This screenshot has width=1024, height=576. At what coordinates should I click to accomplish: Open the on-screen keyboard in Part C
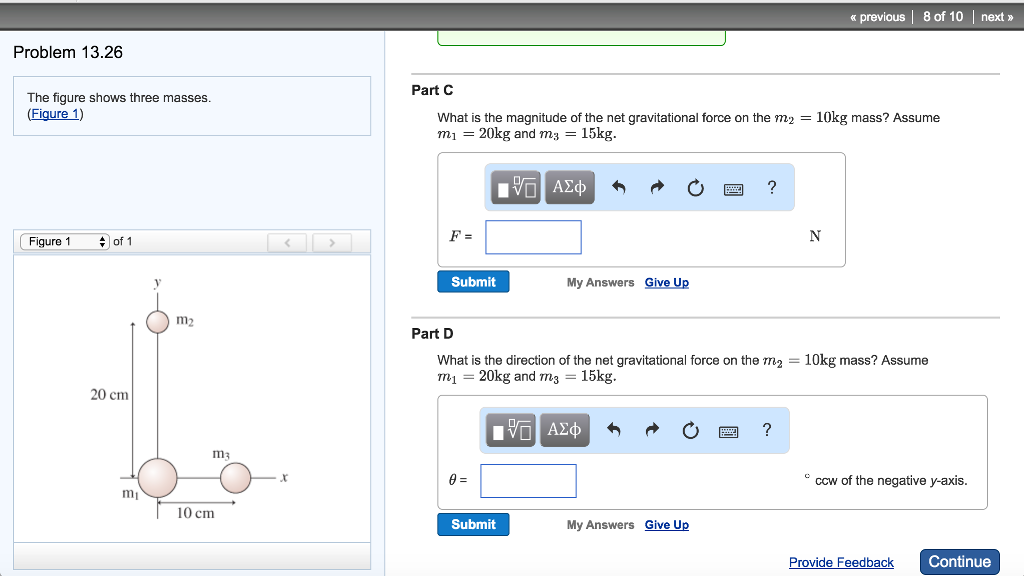coord(733,188)
